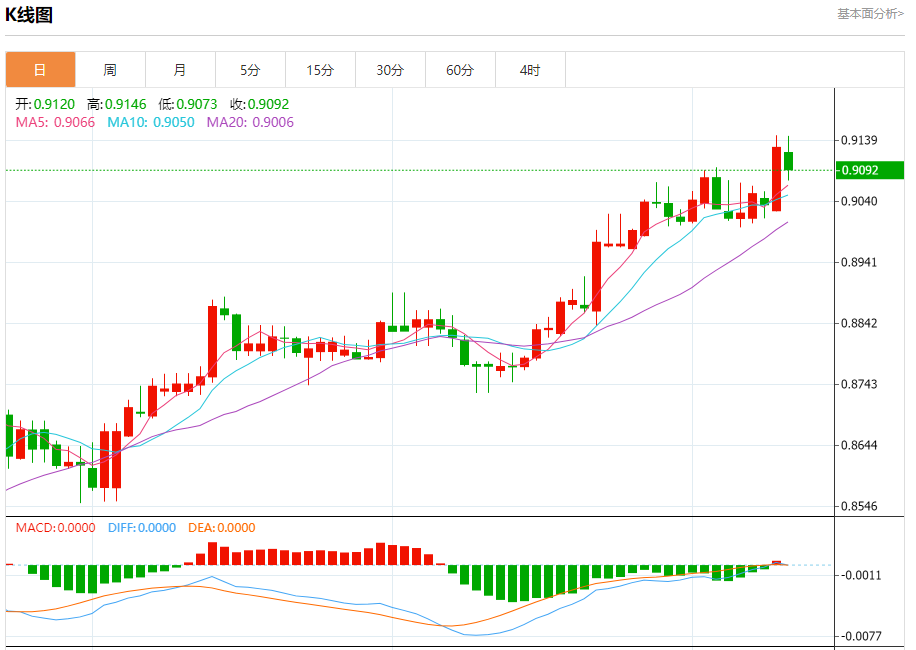Viewport: 916px width, 650px height.
Task: Click the MACD:0.0000 indicator label
Action: click(x=55, y=528)
